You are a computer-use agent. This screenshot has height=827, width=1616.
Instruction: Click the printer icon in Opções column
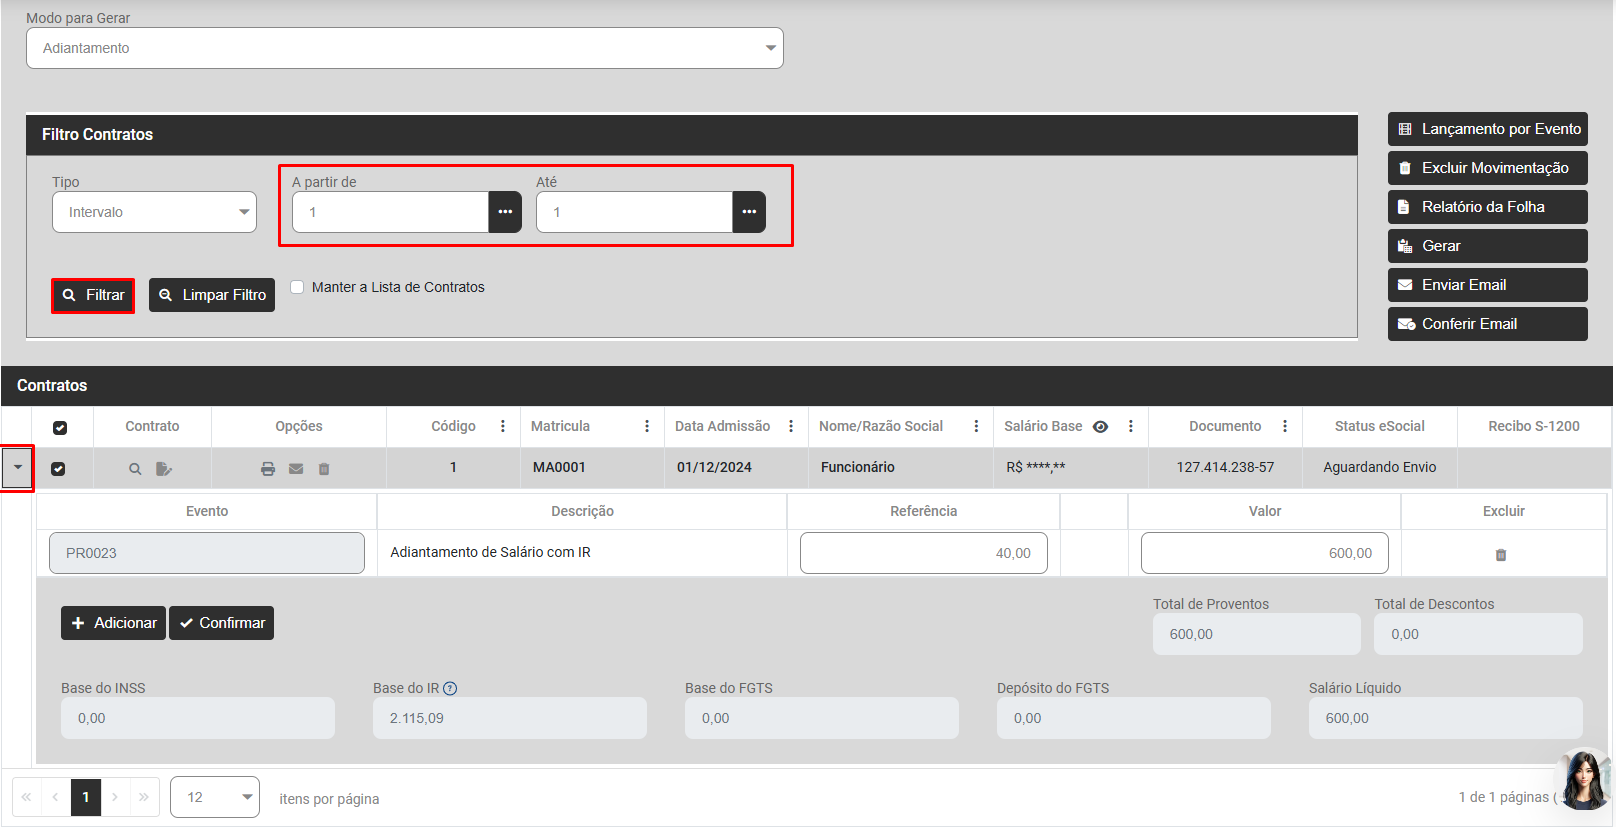tap(268, 469)
